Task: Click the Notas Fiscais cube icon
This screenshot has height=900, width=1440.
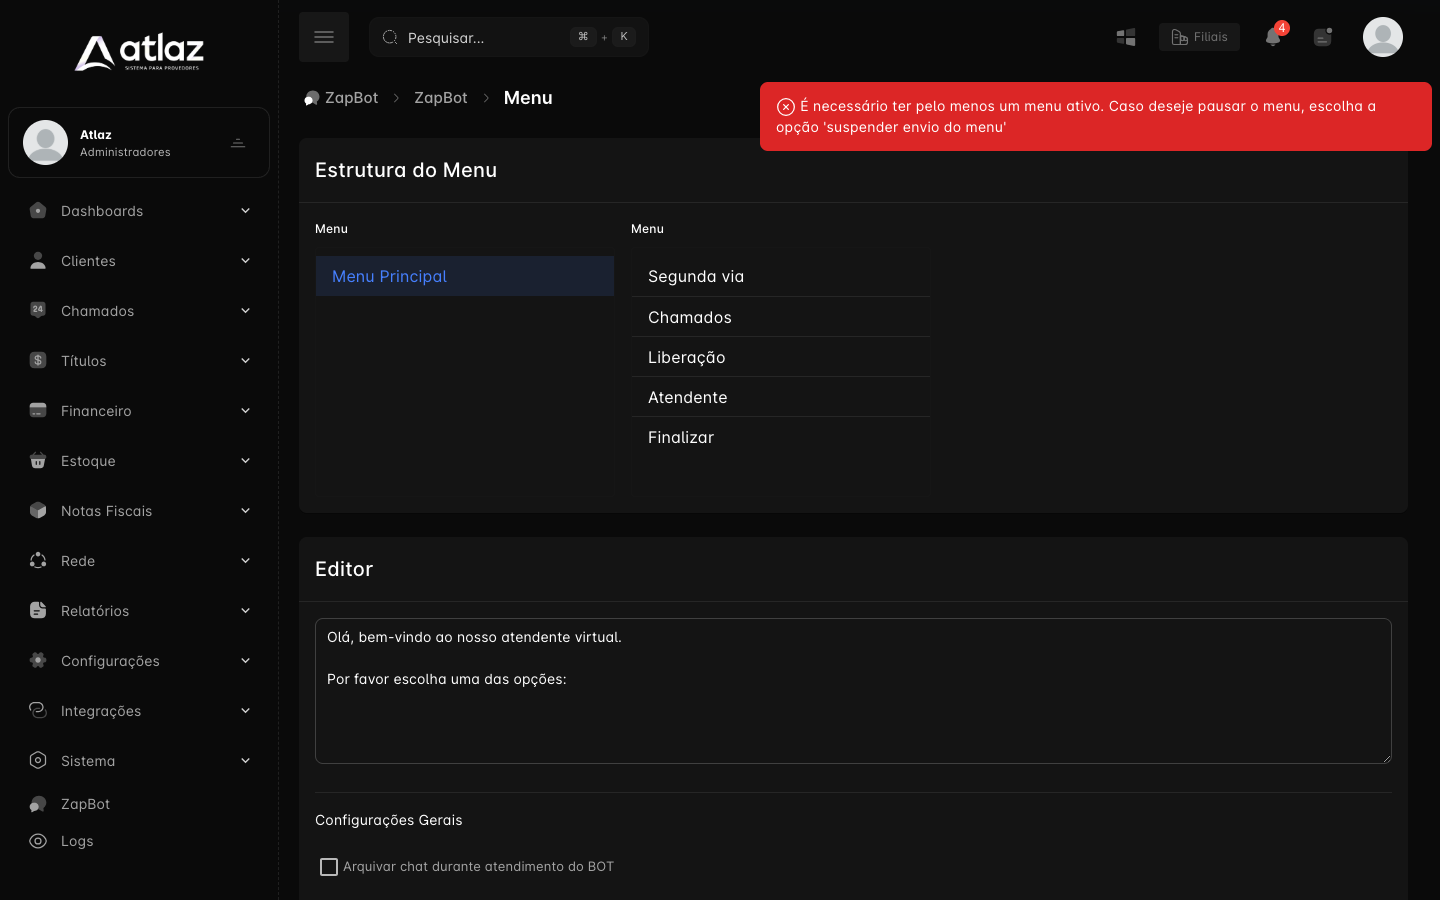Action: point(38,510)
